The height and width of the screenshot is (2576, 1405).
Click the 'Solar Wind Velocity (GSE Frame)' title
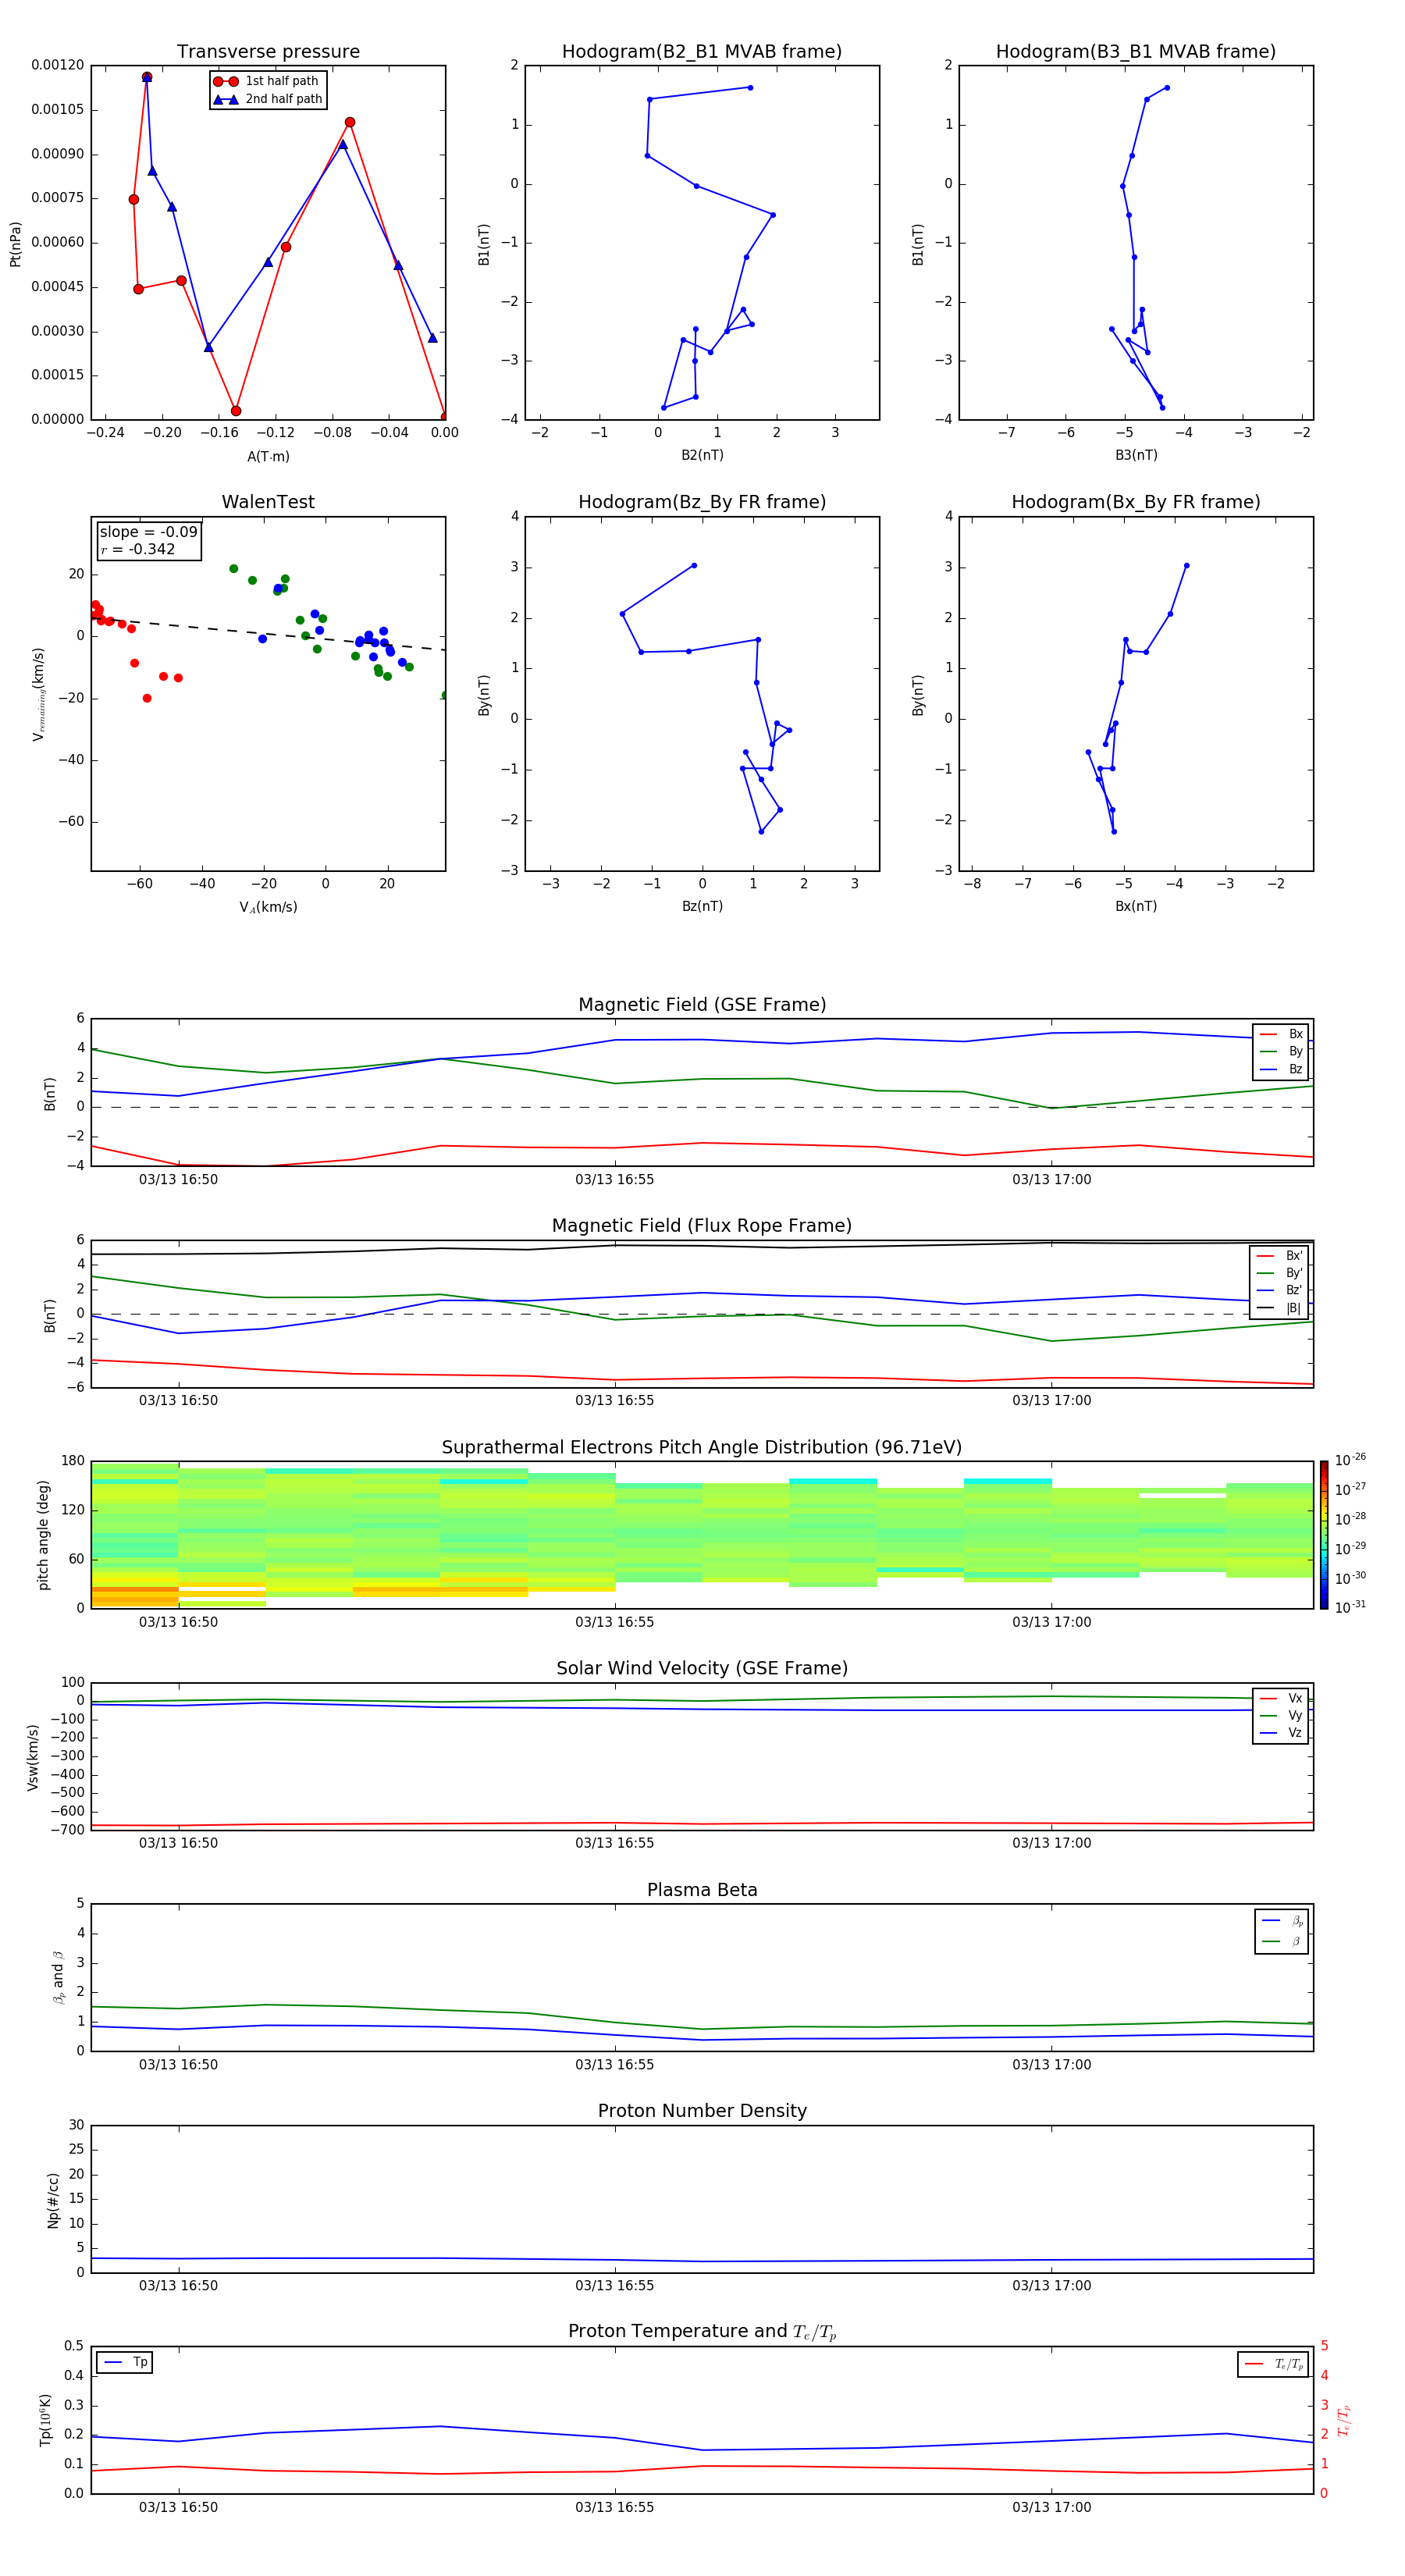[x=702, y=1668]
